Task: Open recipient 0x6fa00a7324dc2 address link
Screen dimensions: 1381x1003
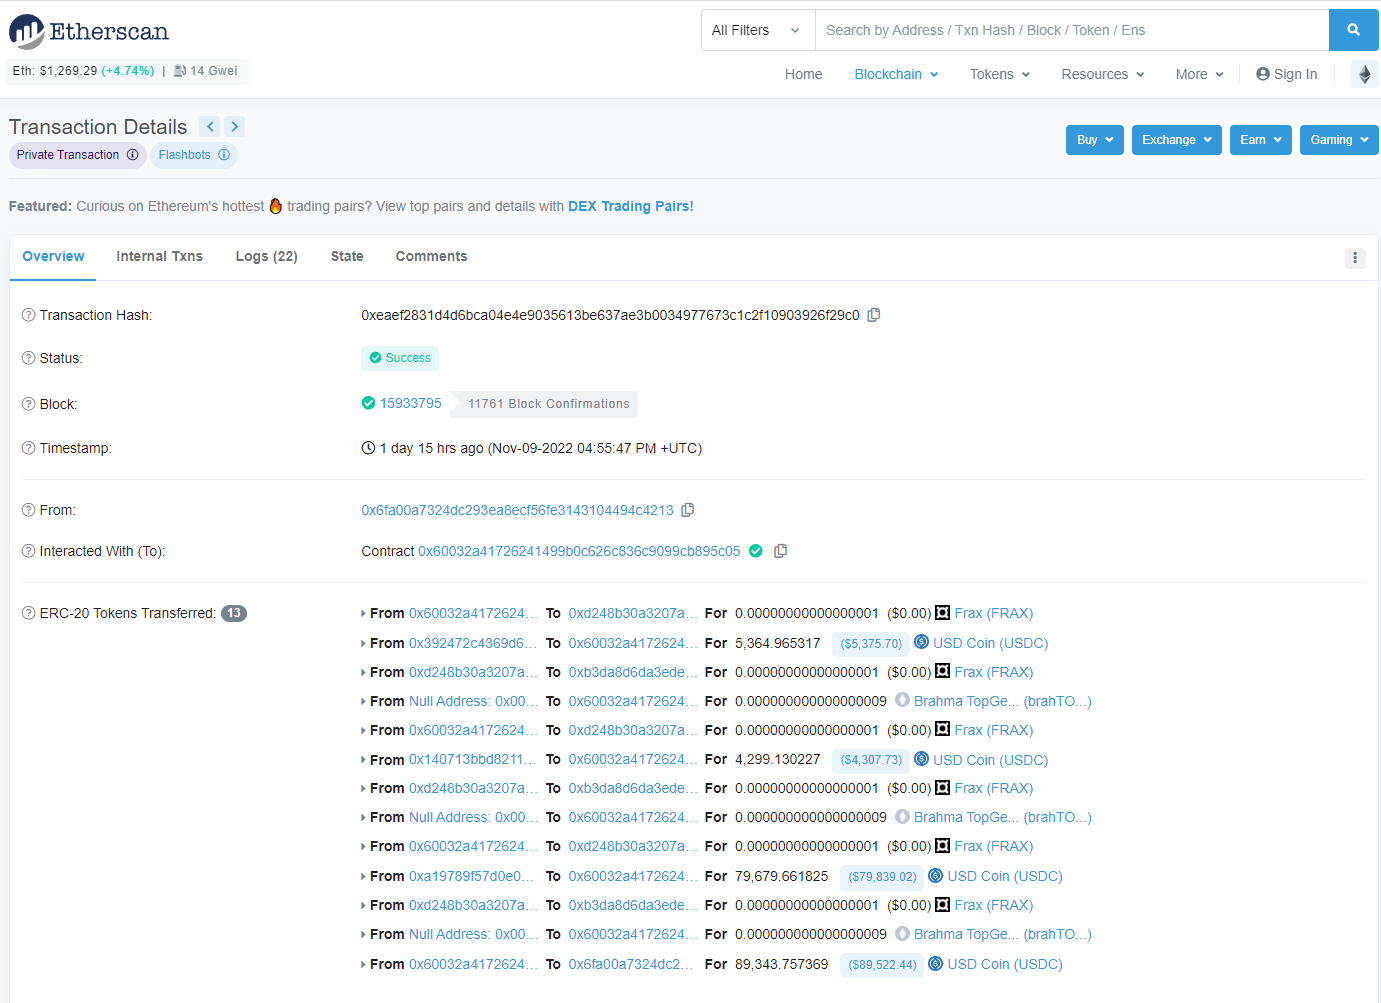Action: tap(631, 964)
